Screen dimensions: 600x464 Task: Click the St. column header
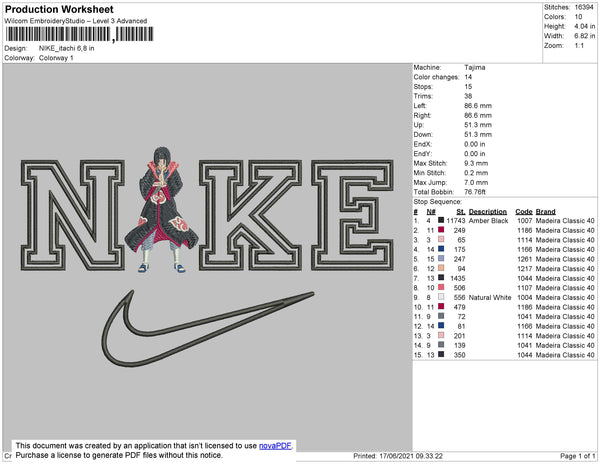(461, 212)
